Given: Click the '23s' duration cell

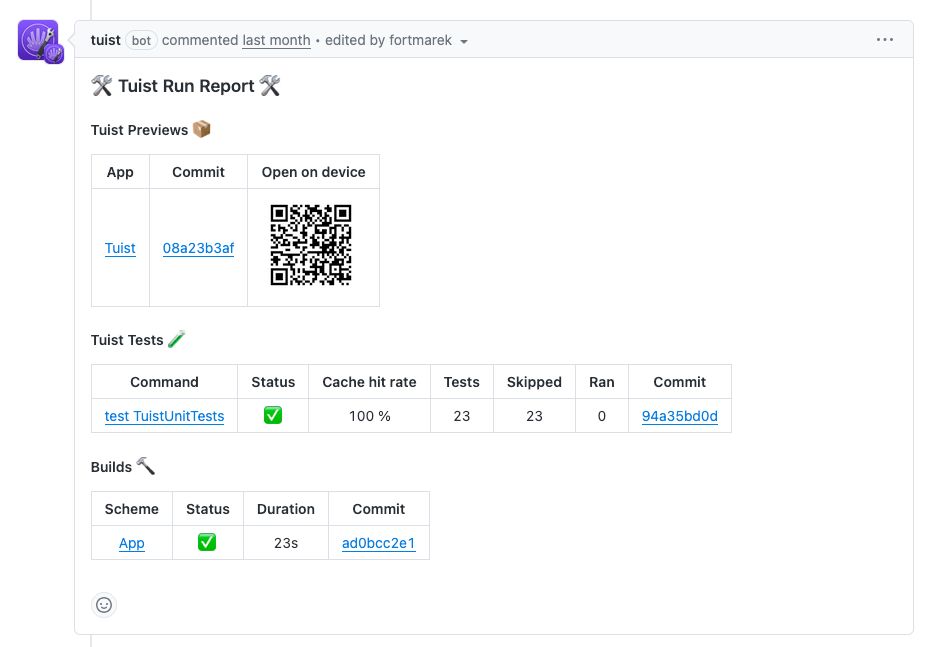Looking at the screenshot, I should tap(286, 543).
